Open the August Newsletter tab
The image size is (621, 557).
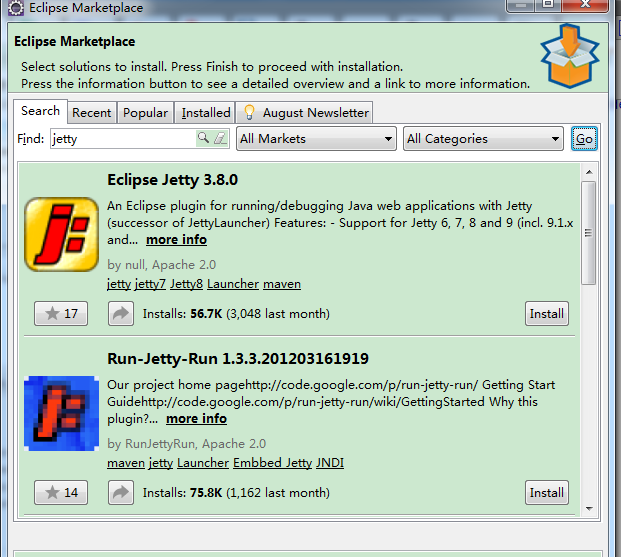(305, 113)
